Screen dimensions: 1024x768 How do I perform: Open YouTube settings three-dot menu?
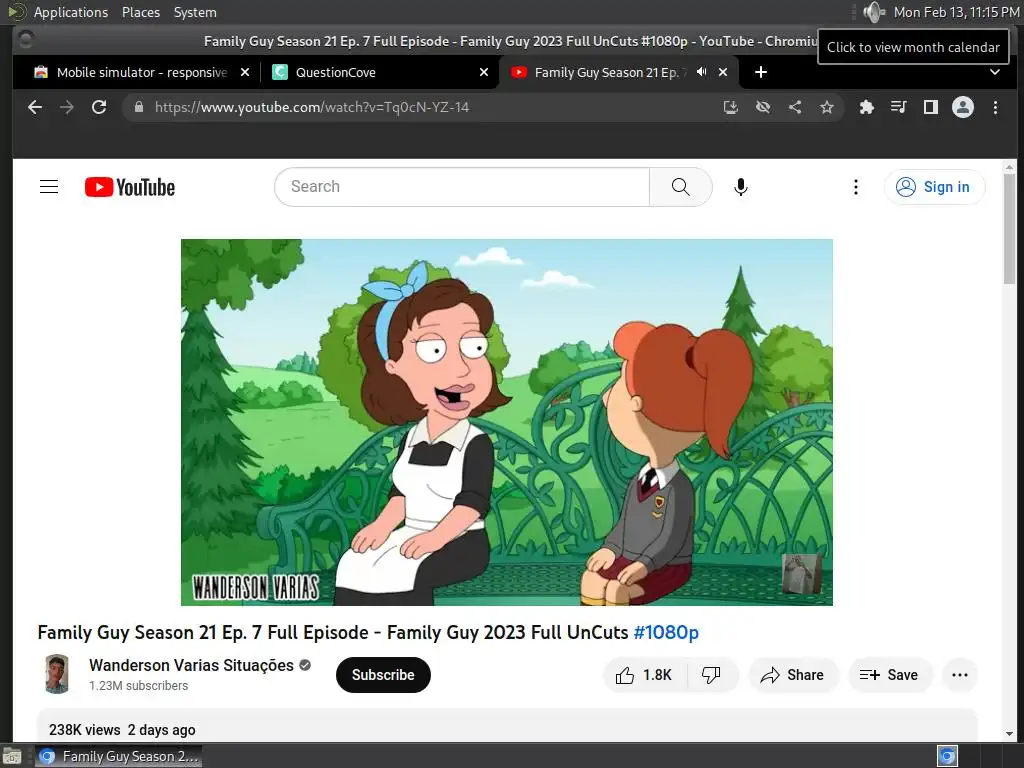pos(856,187)
